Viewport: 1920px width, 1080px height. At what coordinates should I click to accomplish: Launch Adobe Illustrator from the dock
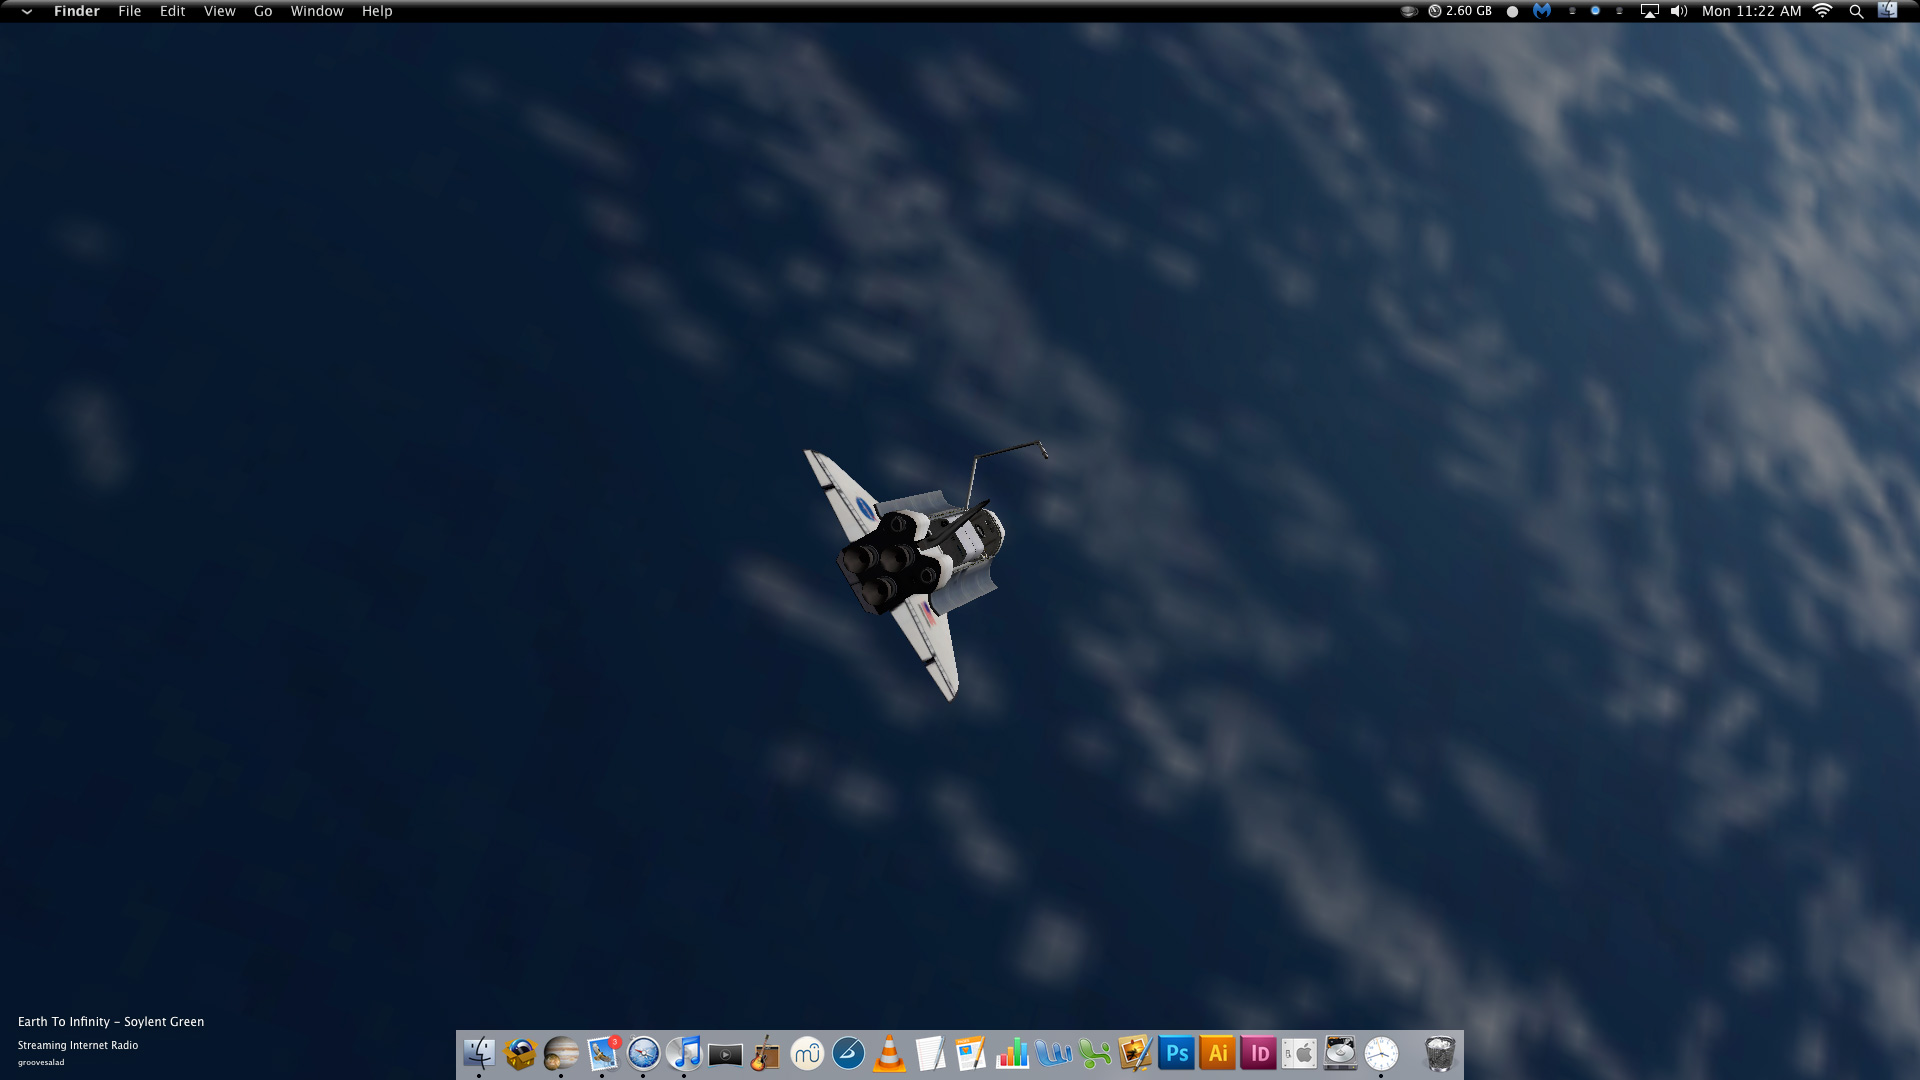pos(1217,1053)
